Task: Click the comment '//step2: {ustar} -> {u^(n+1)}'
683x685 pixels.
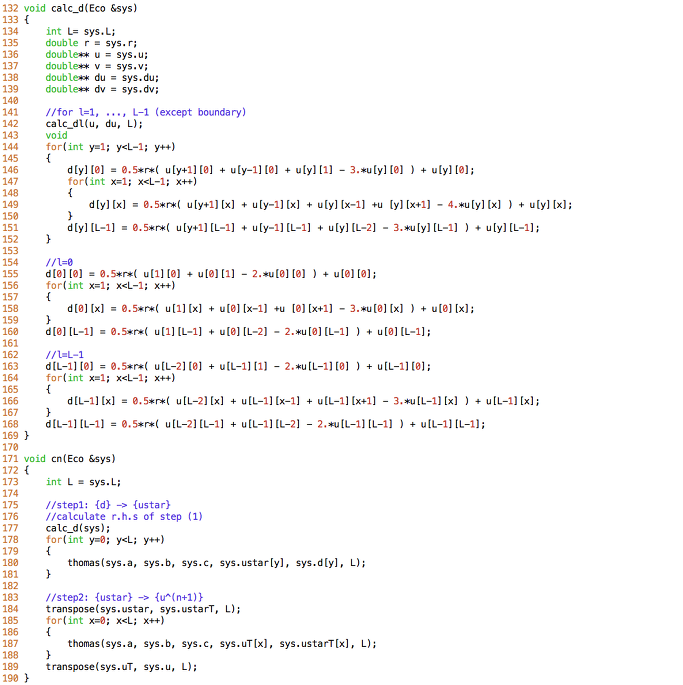Action: [x=124, y=598]
